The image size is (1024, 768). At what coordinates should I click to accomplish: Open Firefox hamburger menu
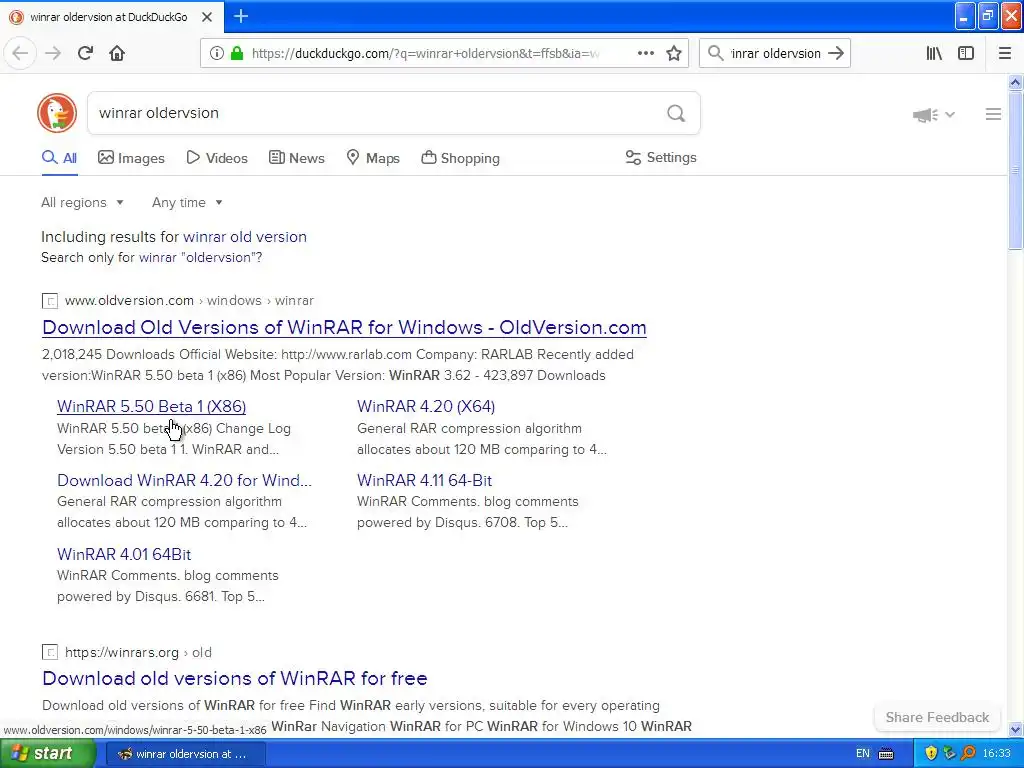pos(1004,54)
